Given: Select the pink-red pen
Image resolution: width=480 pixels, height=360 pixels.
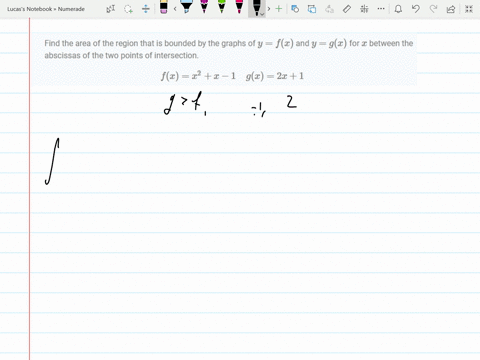Looking at the screenshot, I should 239,7.
